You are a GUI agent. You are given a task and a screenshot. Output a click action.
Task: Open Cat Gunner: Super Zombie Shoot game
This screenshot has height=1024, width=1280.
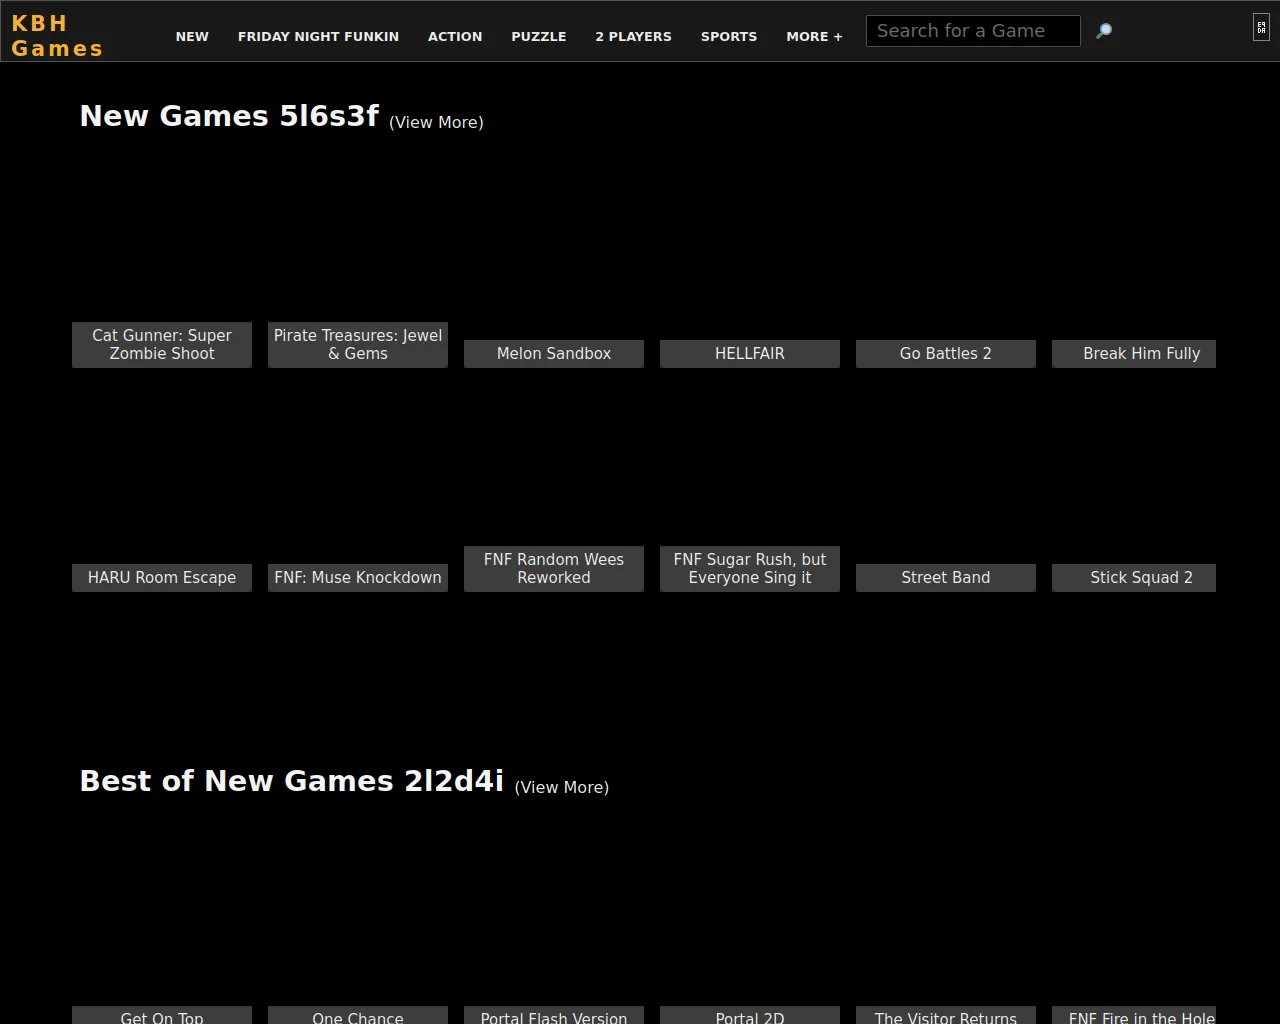[x=162, y=344]
